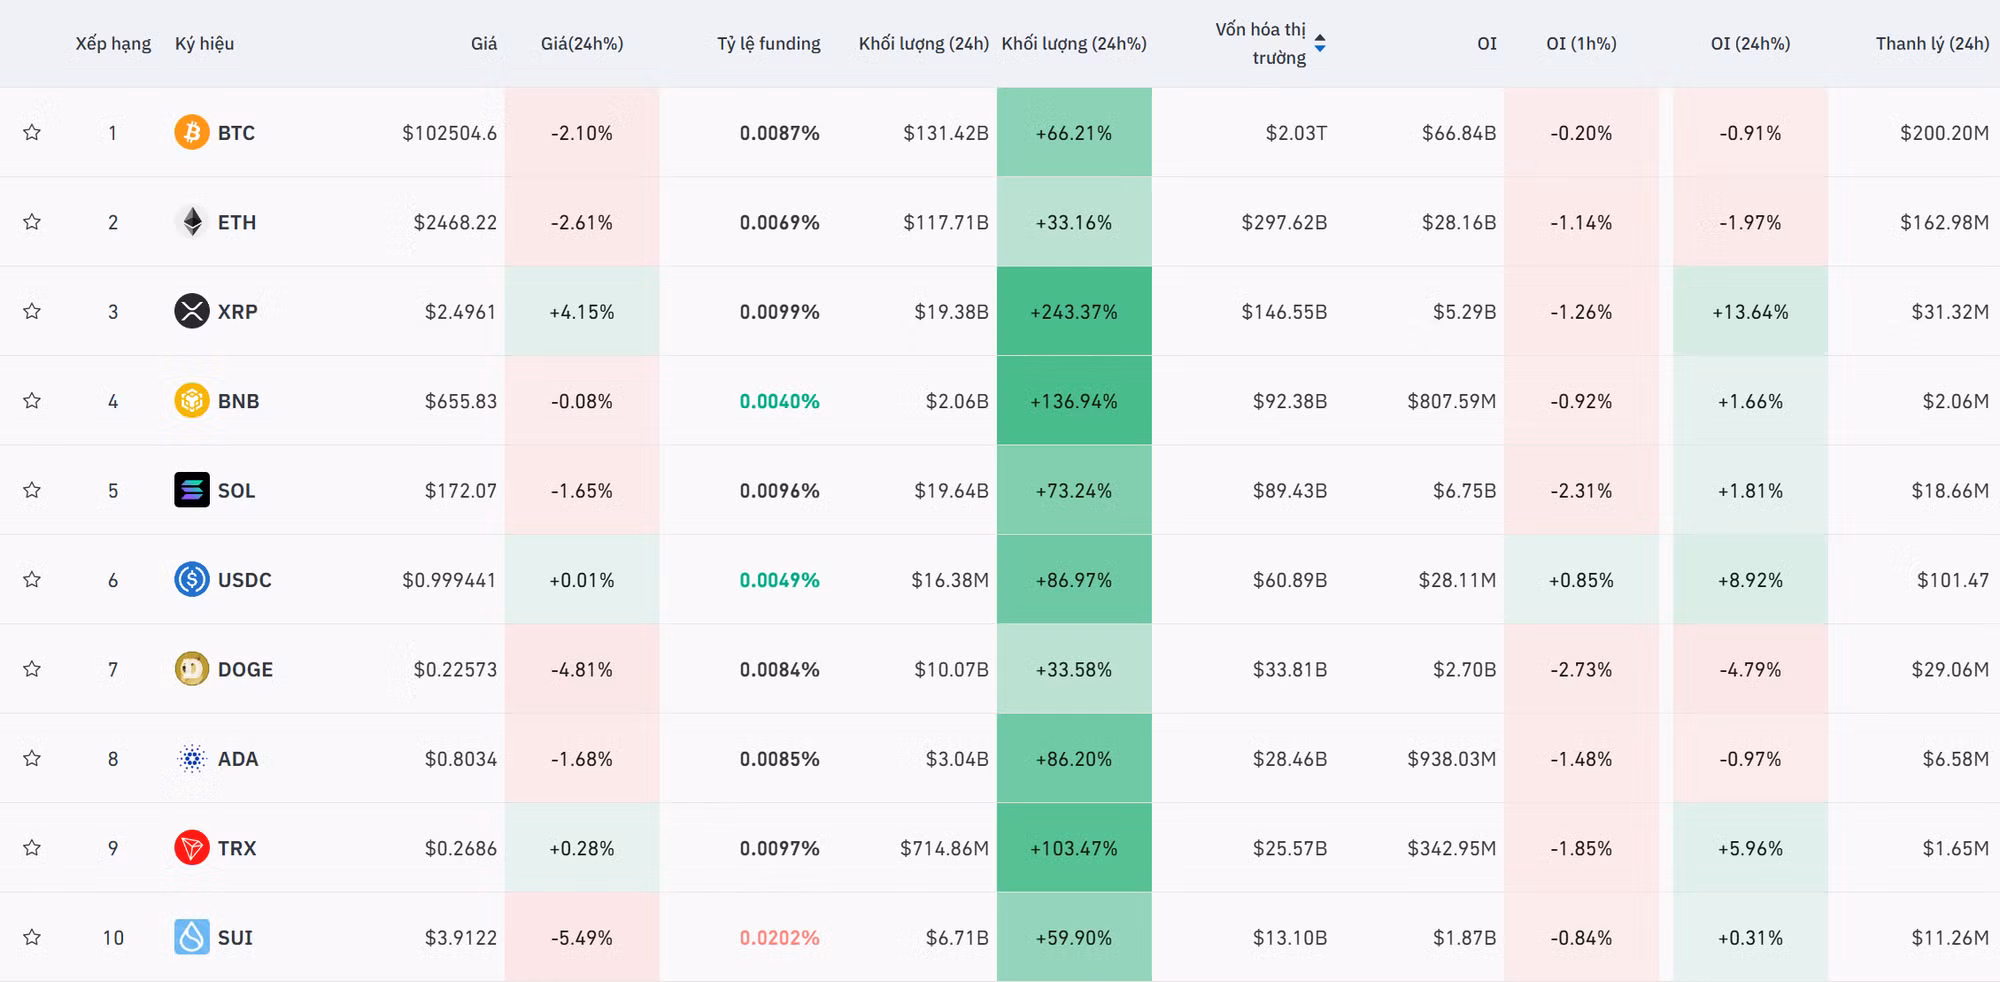Sort by Xếp hạng column header
The height and width of the screenshot is (982, 2000).
coord(113,44)
